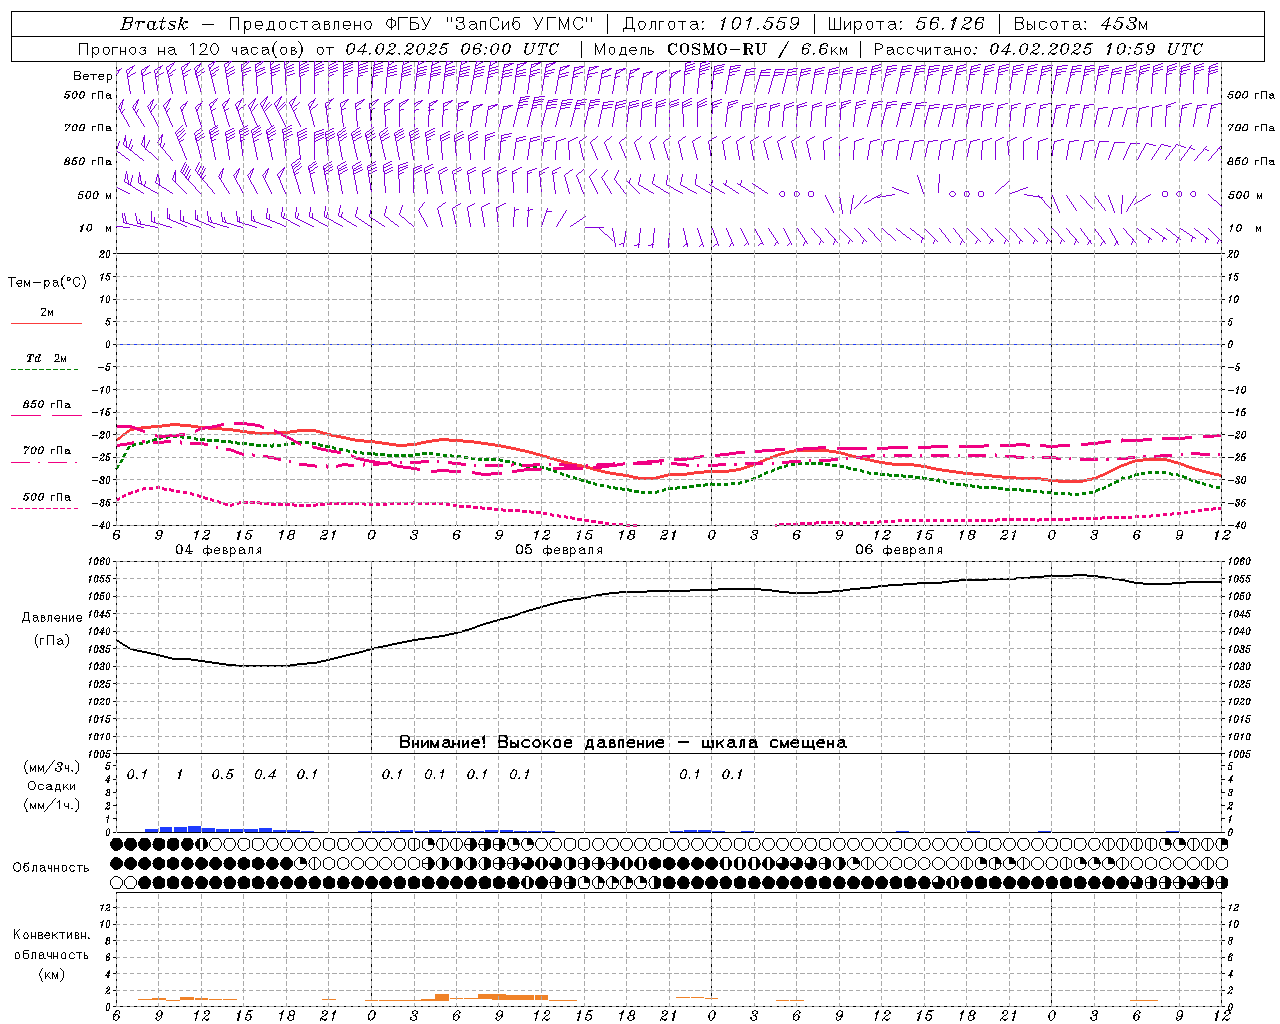
Task: Select the 05 февраля date label
Action: (559, 550)
